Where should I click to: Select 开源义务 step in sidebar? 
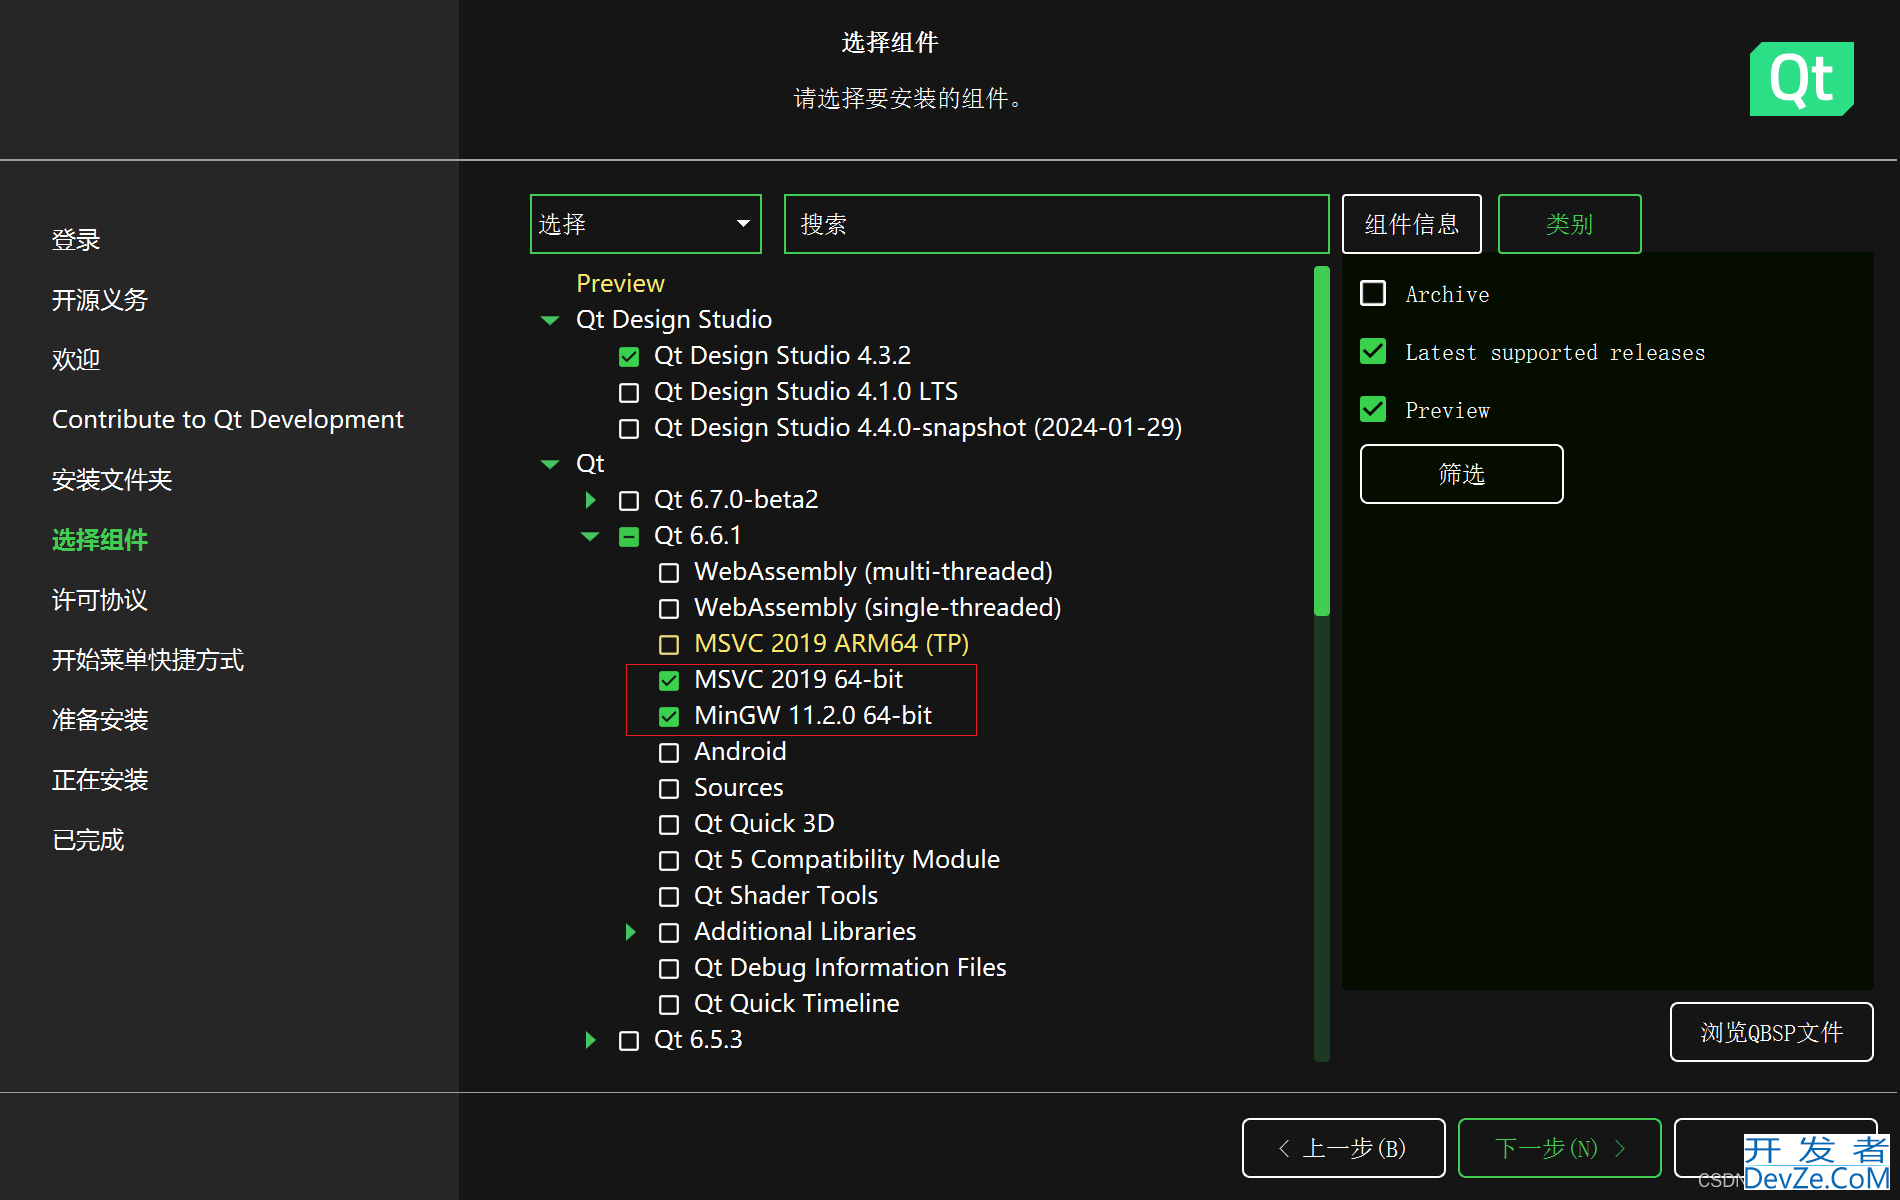100,300
